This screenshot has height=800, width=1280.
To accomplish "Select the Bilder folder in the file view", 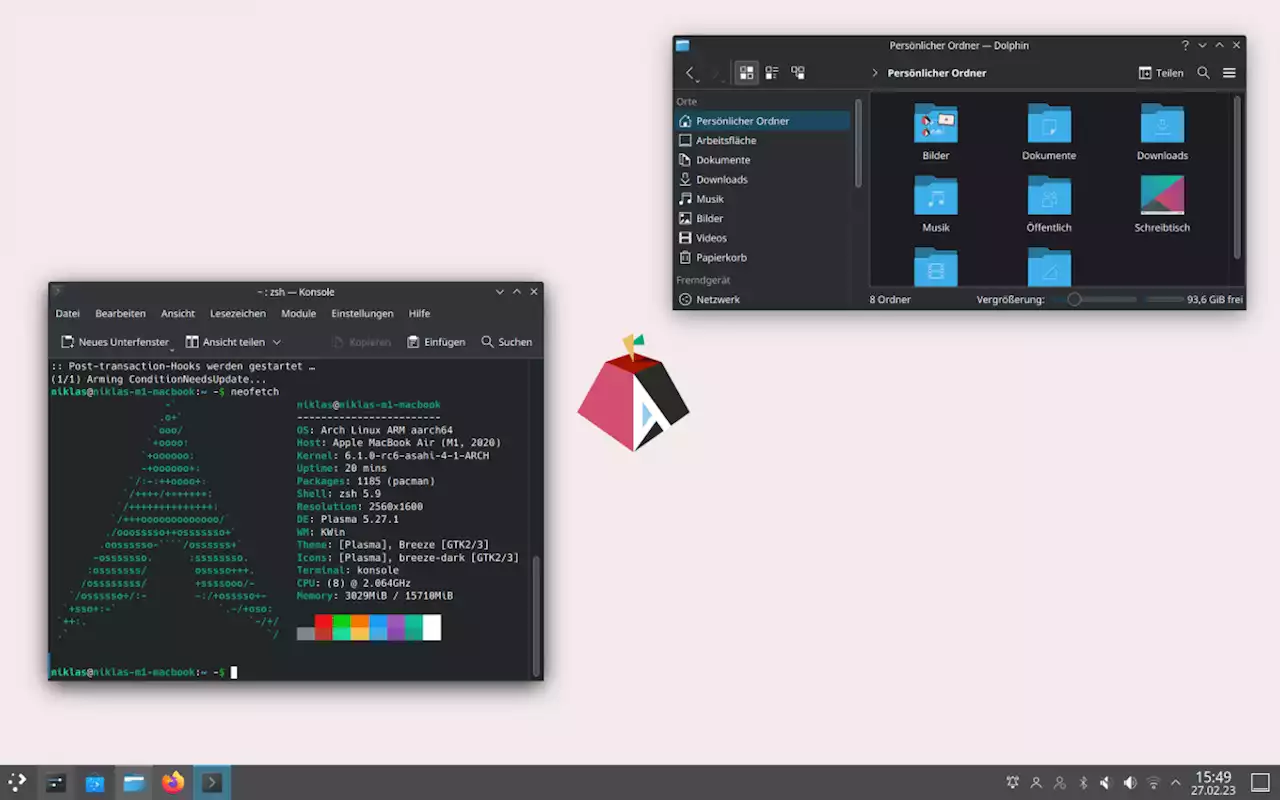I will tap(936, 132).
